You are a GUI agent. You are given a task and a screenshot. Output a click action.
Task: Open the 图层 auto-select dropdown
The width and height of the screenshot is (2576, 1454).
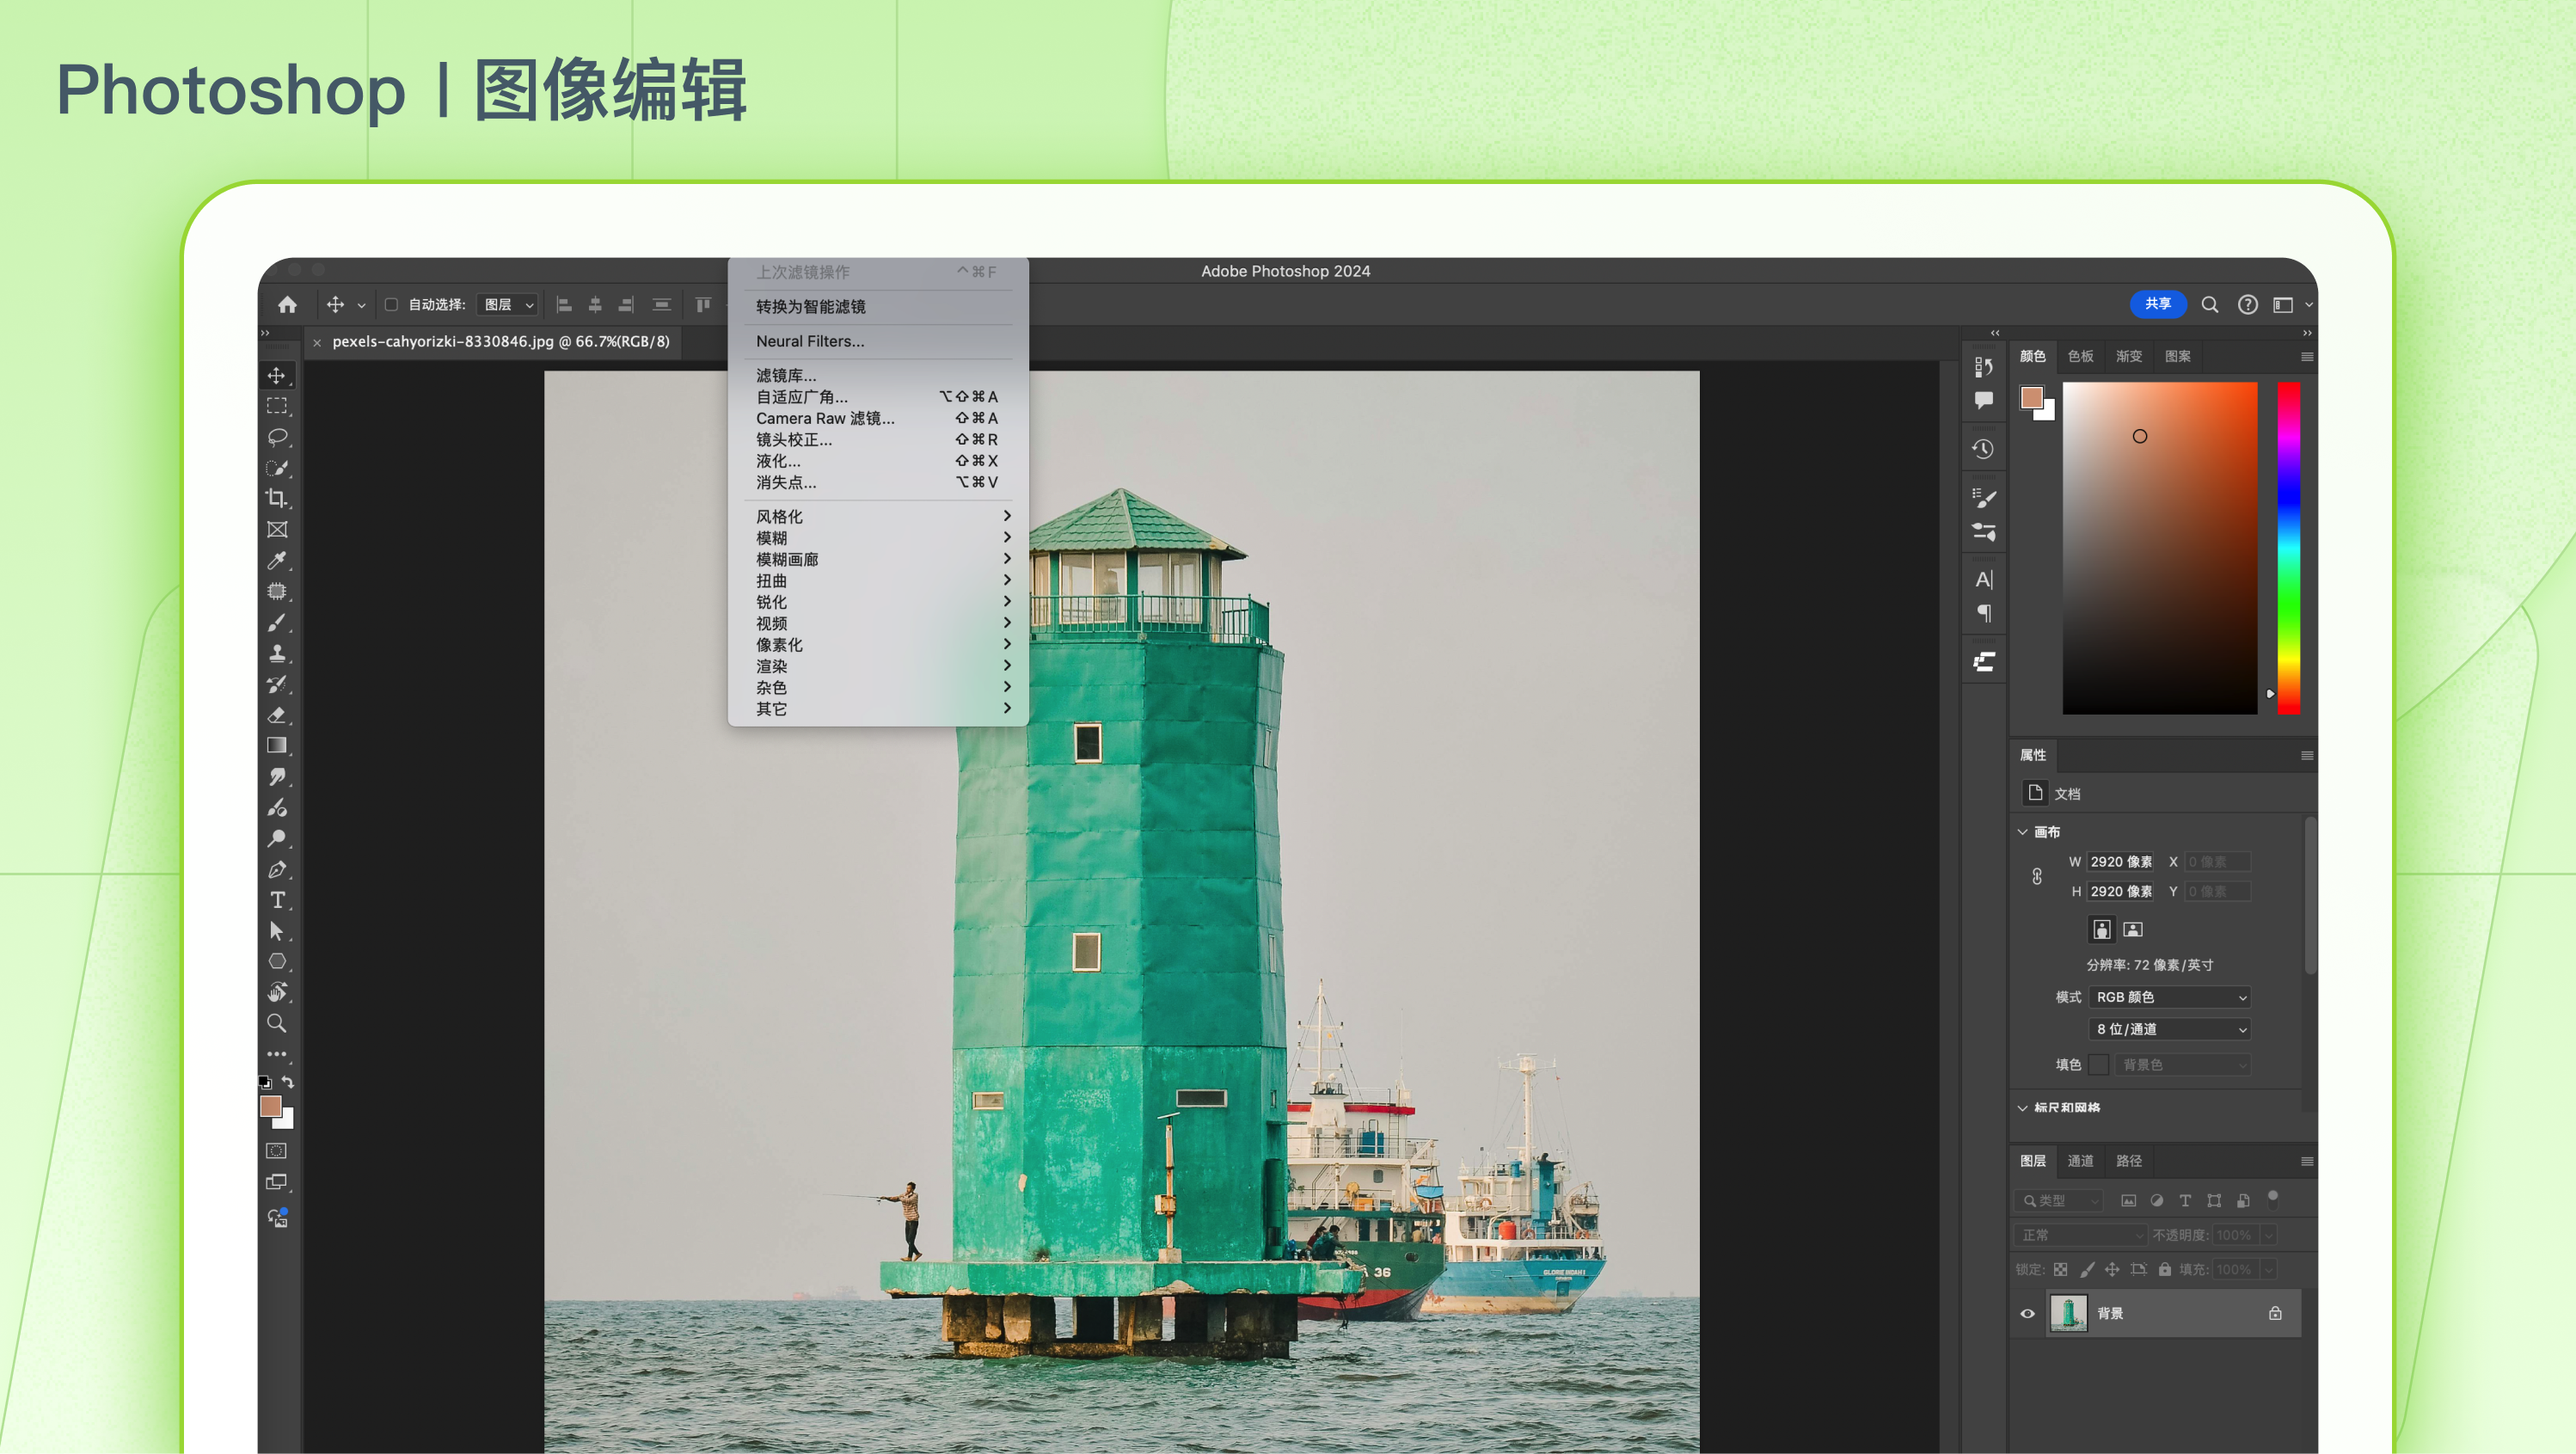click(508, 305)
